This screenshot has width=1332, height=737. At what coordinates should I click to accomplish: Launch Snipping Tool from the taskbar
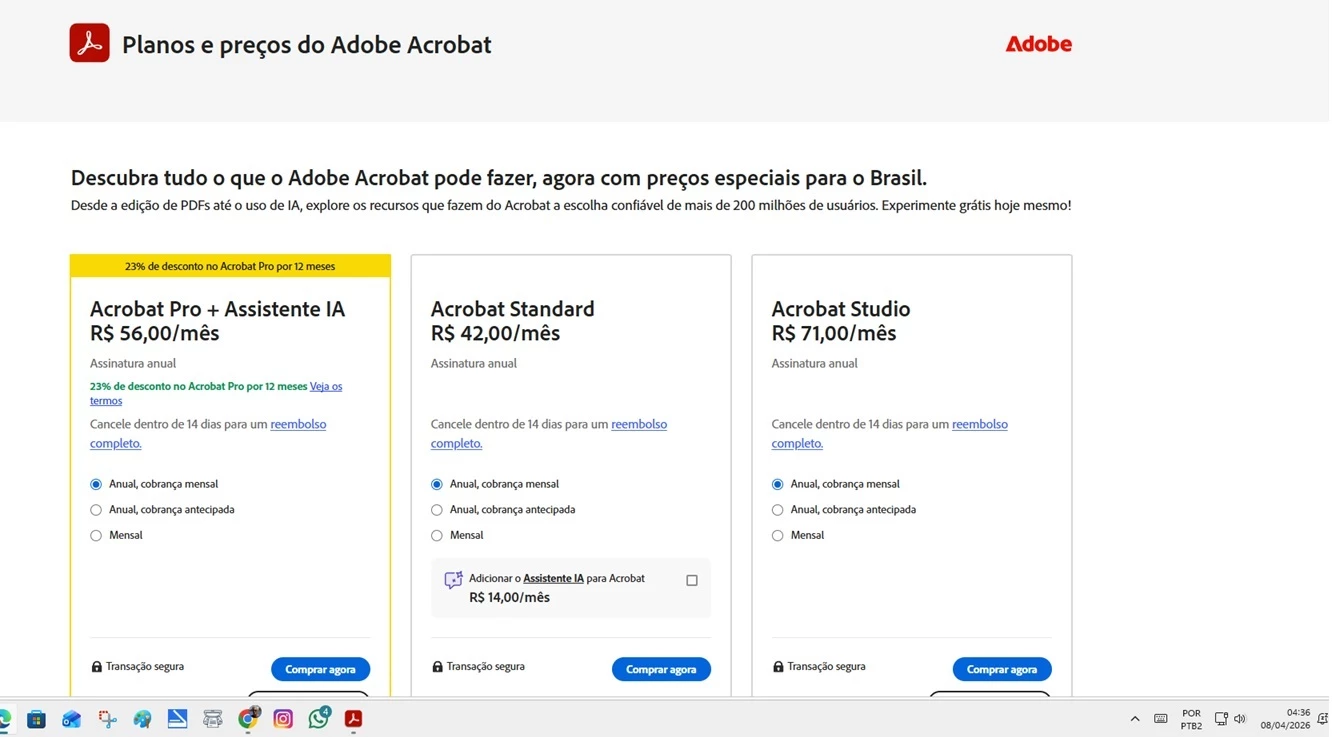click(x=107, y=719)
